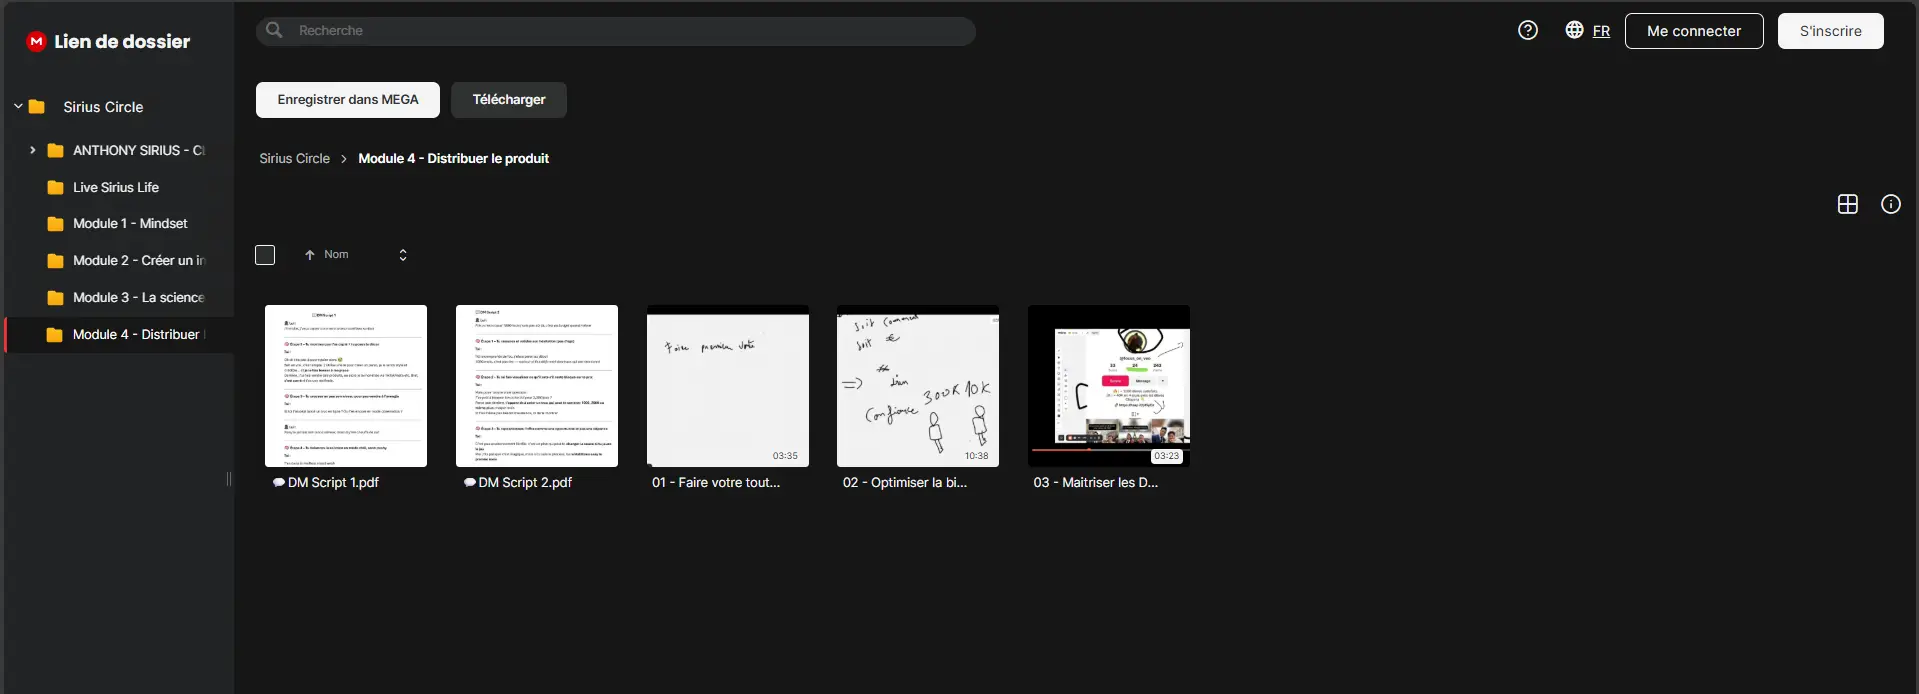This screenshot has height=694, width=1919.
Task: Open the DM Script 1.pdf thumbnail
Action: click(346, 386)
